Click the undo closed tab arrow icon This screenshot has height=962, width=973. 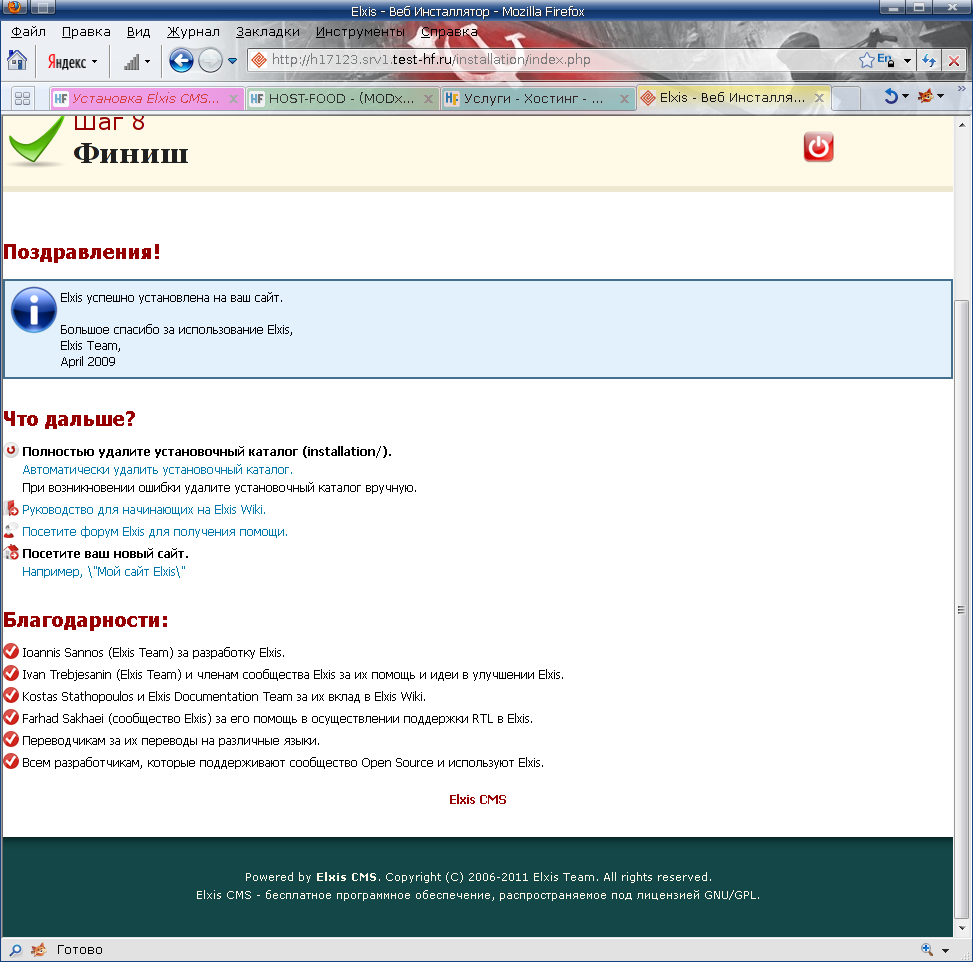coord(890,96)
